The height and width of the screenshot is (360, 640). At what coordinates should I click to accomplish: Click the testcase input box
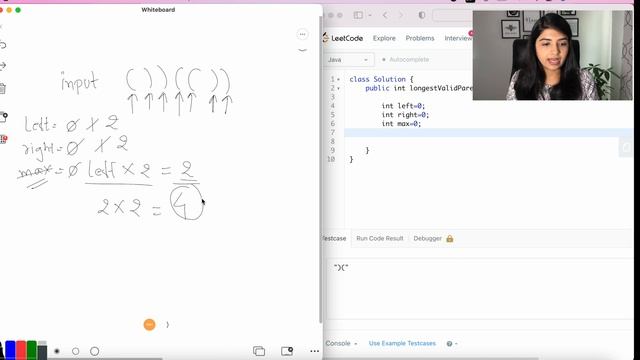(480, 288)
